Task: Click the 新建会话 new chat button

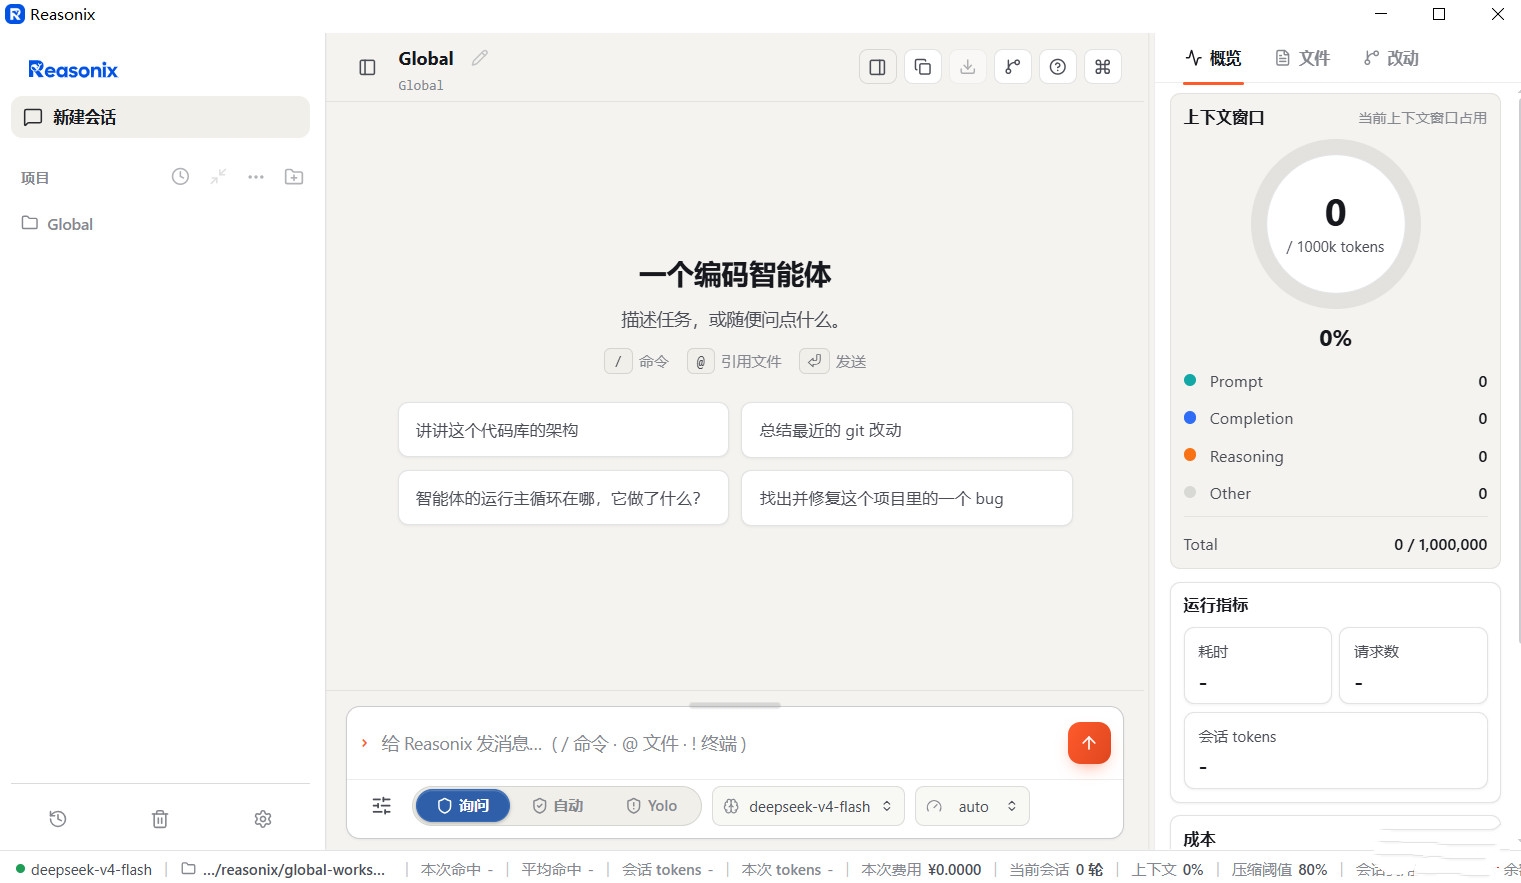Action: tap(160, 117)
